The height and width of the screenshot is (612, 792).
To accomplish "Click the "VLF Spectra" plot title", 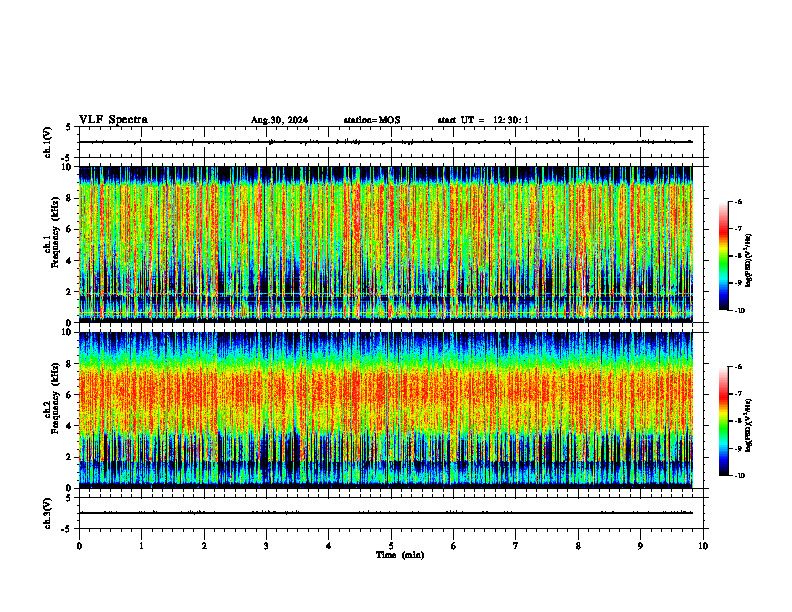I will (x=113, y=120).
